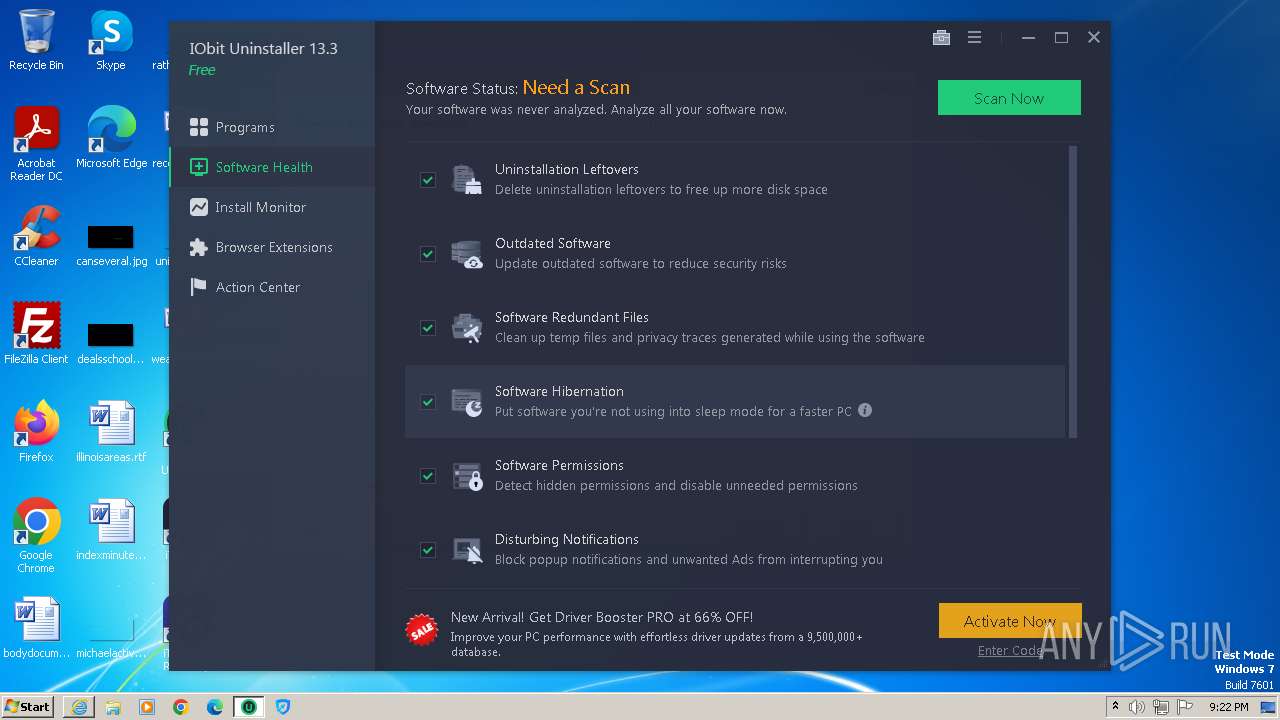Open bodydocum document on desktop
Image resolution: width=1280 pixels, height=720 pixels.
[x=36, y=627]
